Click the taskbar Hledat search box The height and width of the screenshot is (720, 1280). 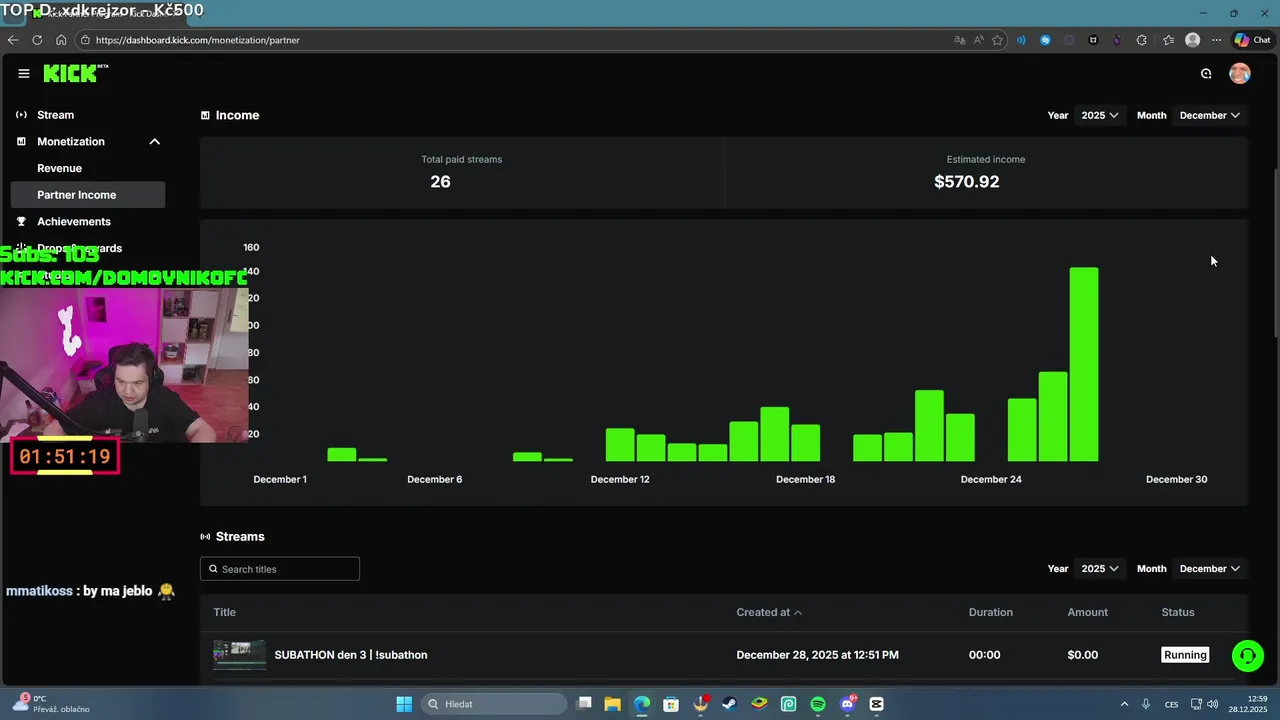pos(495,704)
